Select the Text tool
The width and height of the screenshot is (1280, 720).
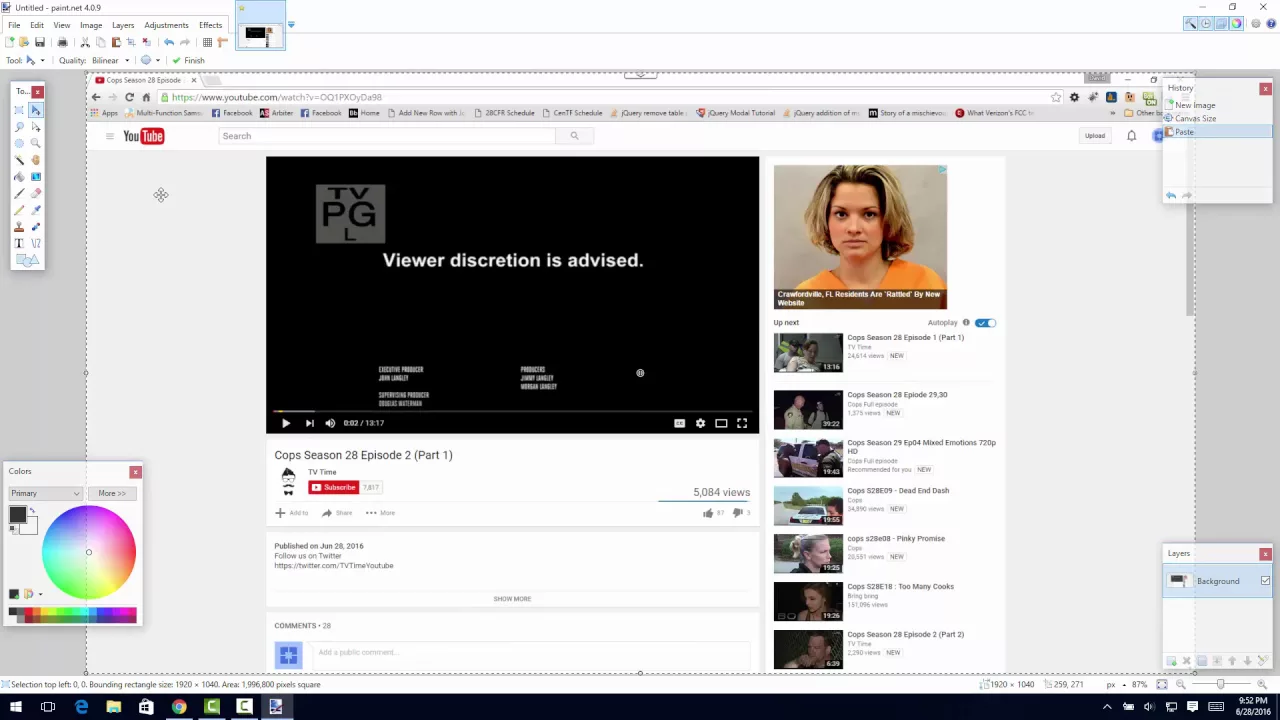coord(19,243)
